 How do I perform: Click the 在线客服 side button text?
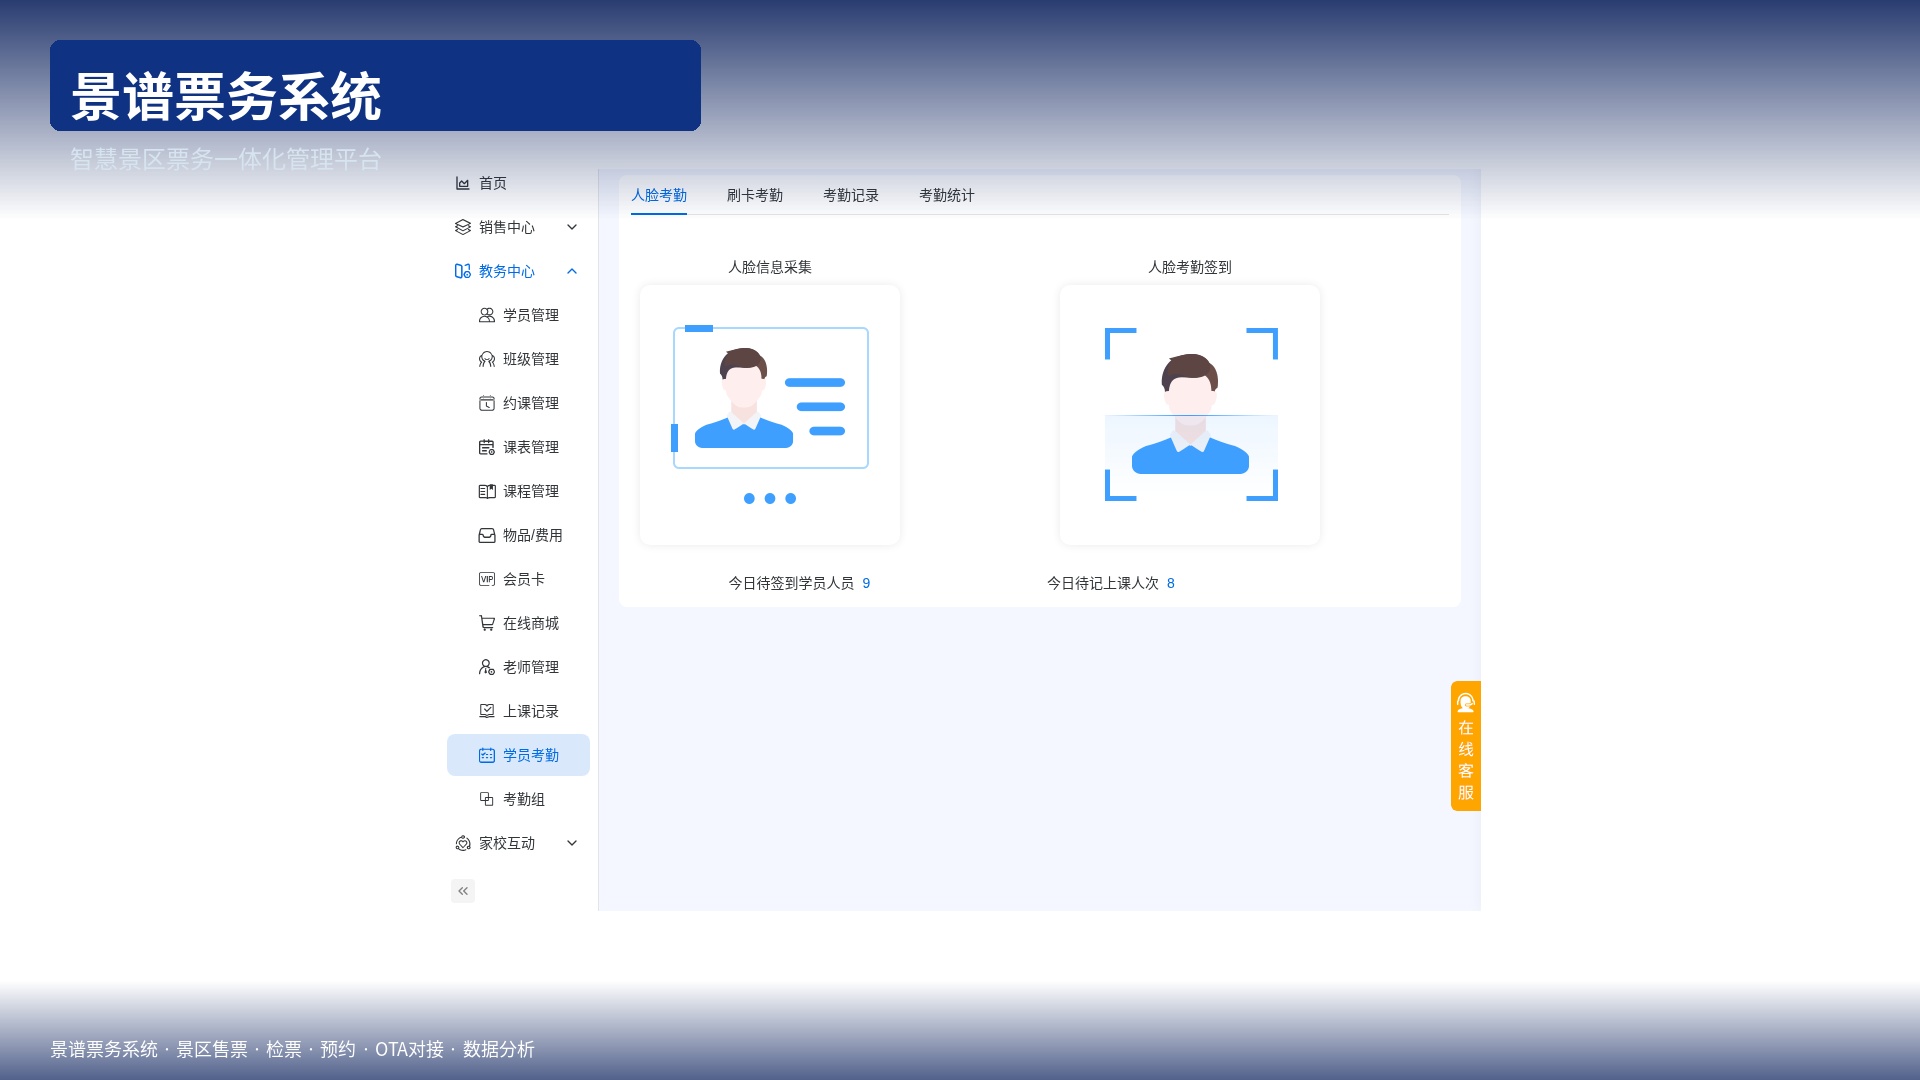[1465, 760]
